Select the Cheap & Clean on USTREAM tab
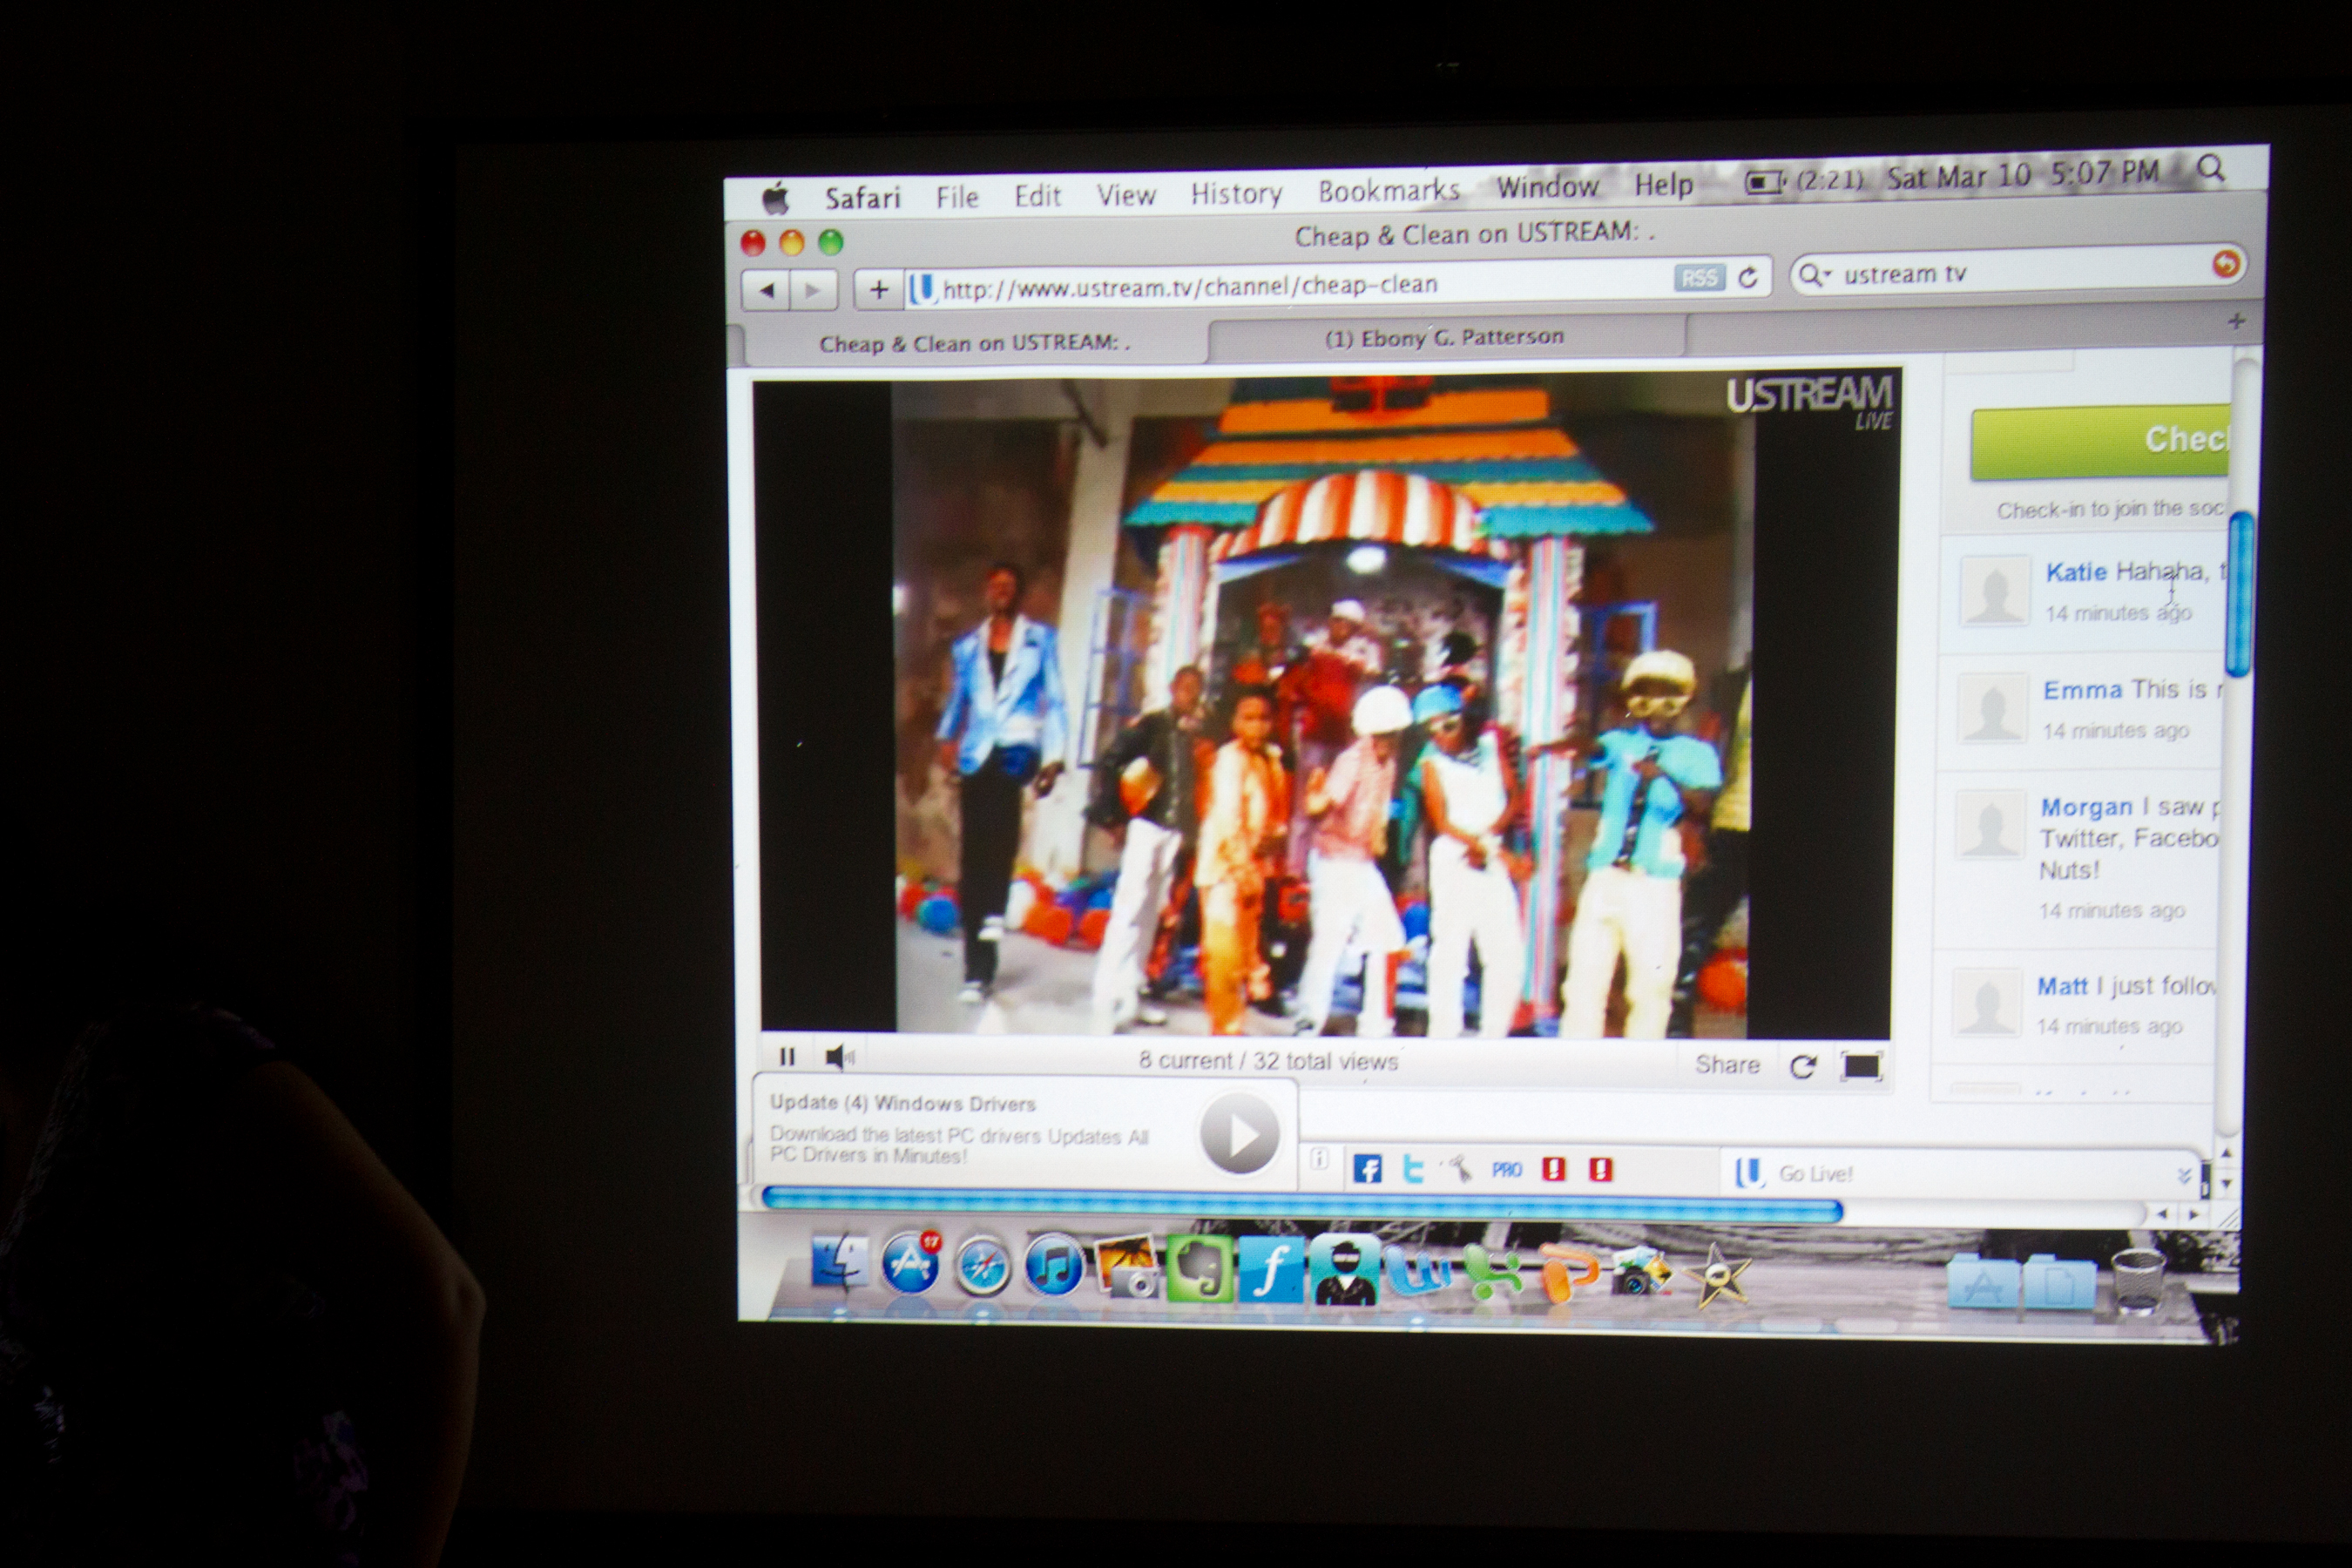 pos(974,344)
